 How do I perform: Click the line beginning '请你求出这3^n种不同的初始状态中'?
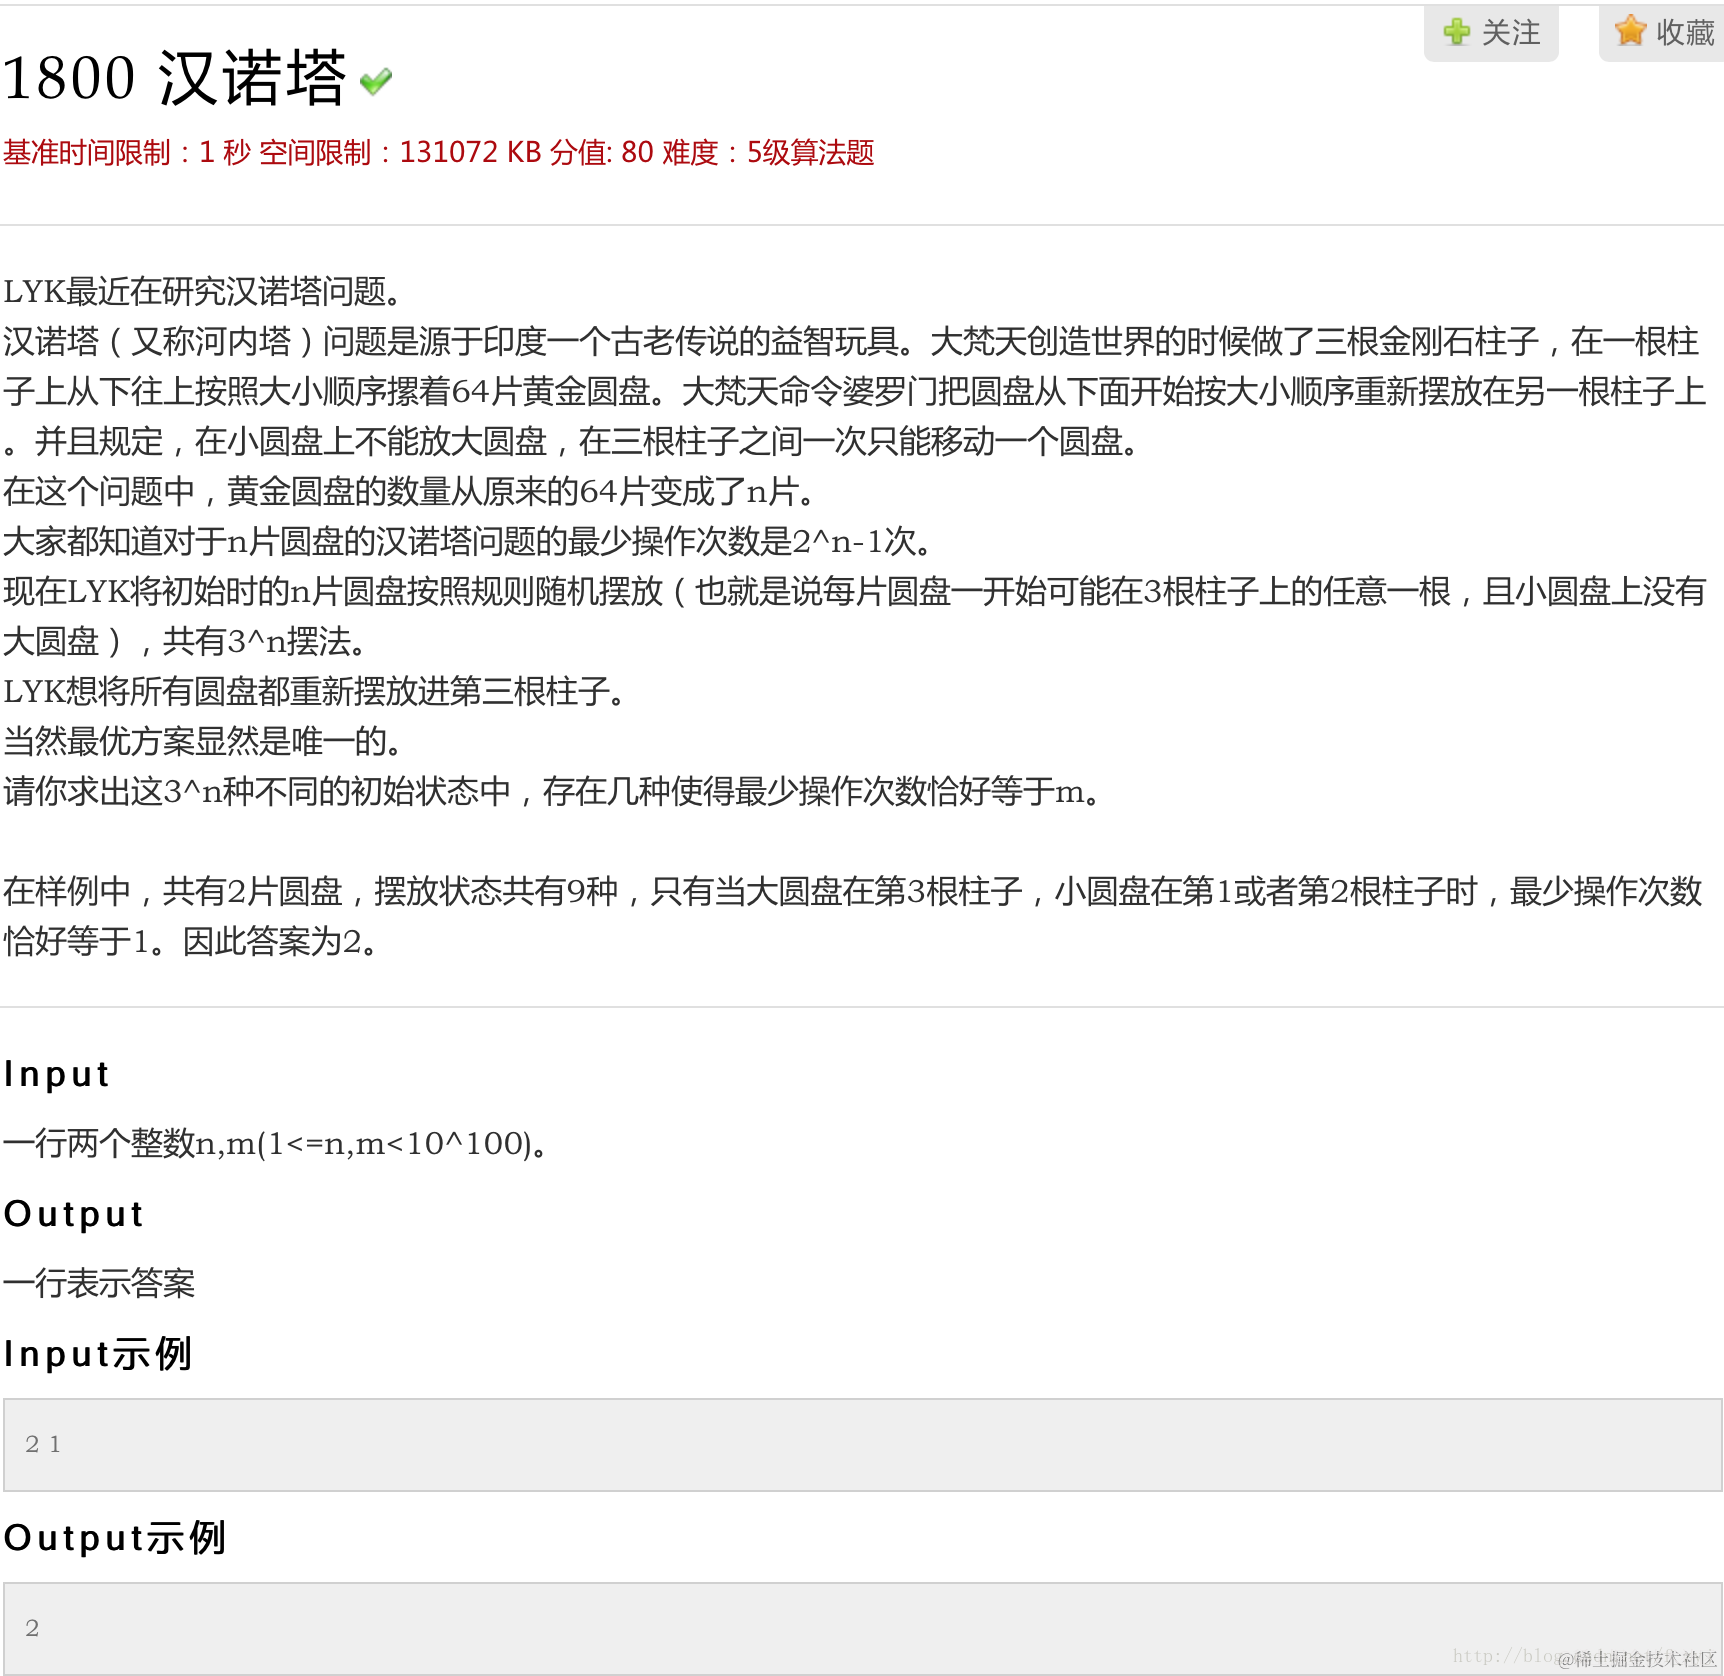point(553,791)
